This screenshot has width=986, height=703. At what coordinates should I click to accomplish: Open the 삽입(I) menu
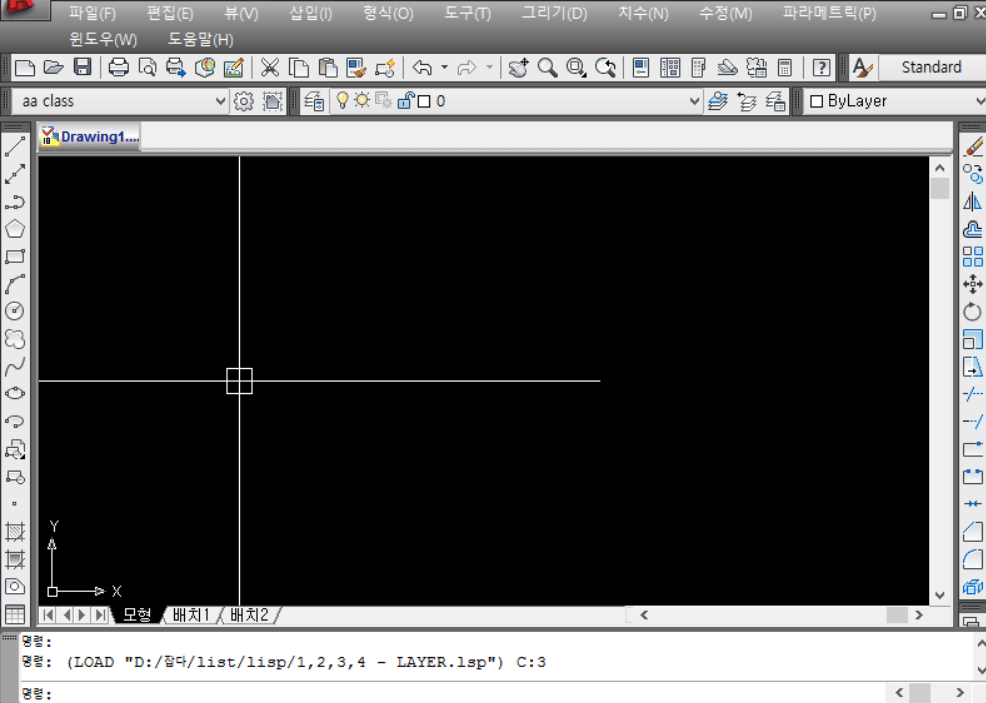pos(311,13)
